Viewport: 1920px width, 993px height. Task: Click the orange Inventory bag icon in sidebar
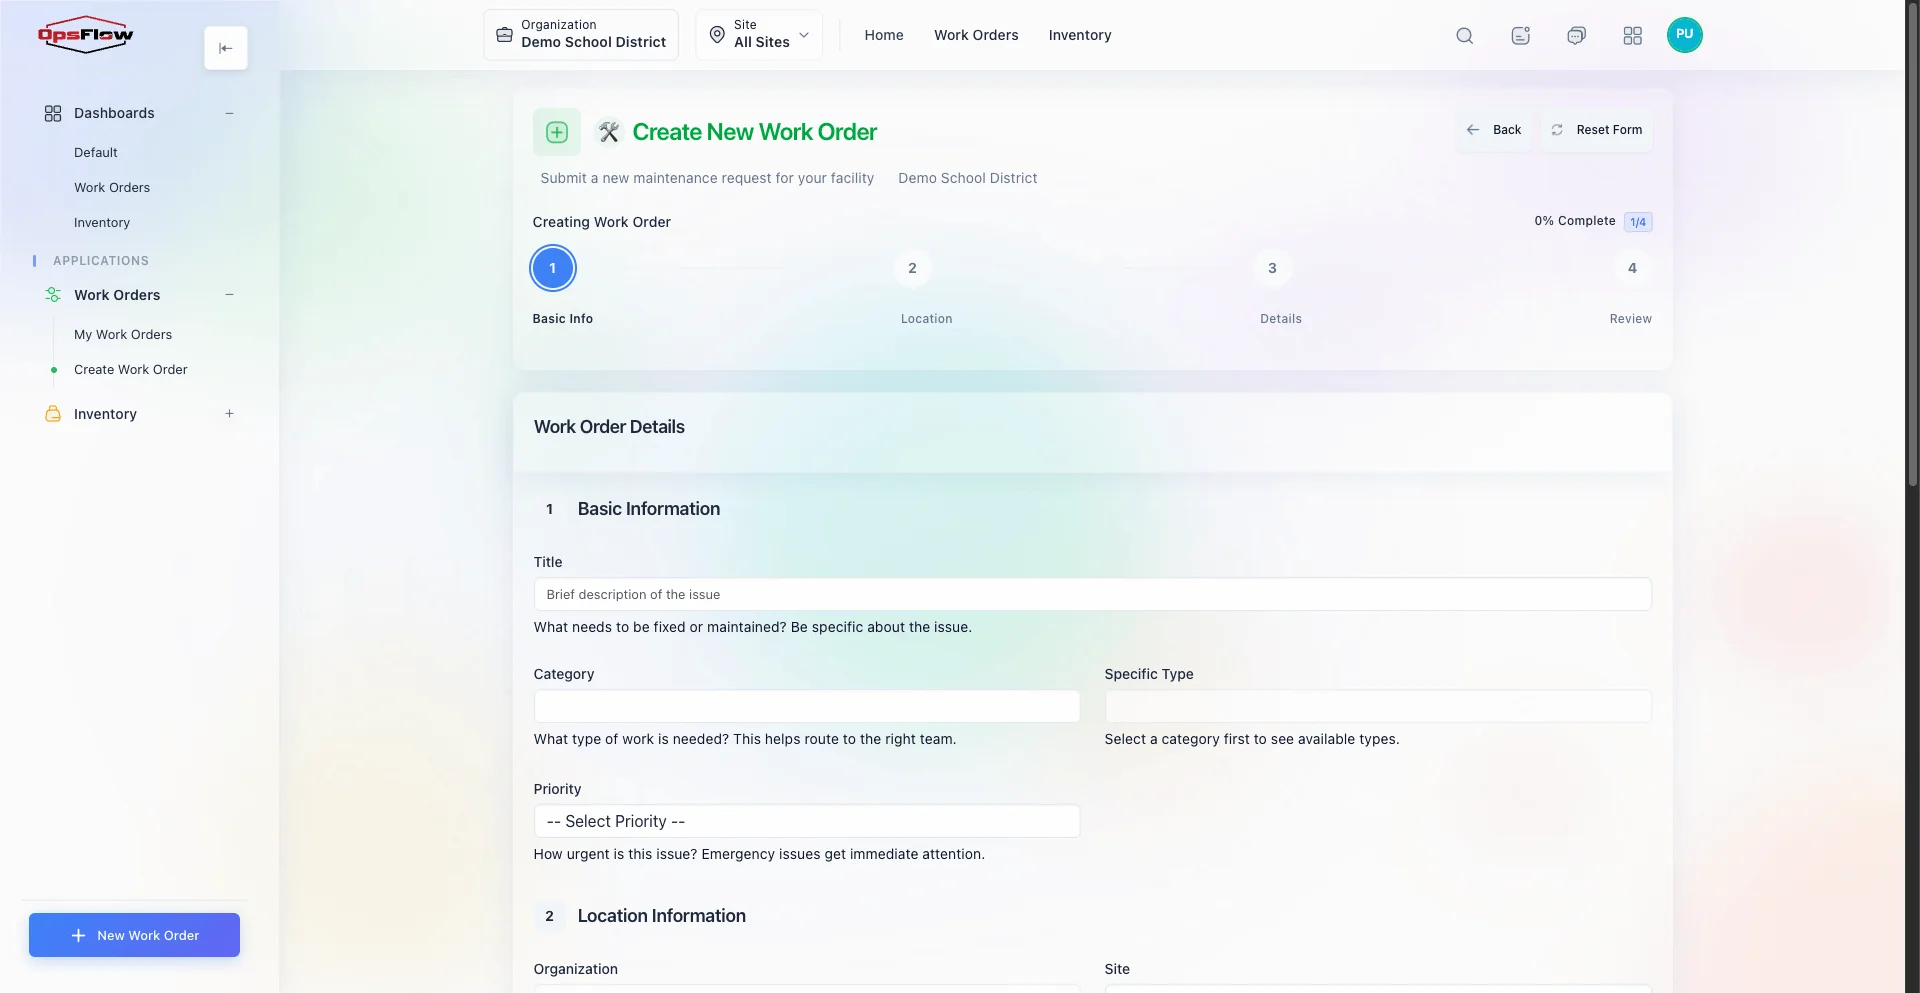pos(53,413)
